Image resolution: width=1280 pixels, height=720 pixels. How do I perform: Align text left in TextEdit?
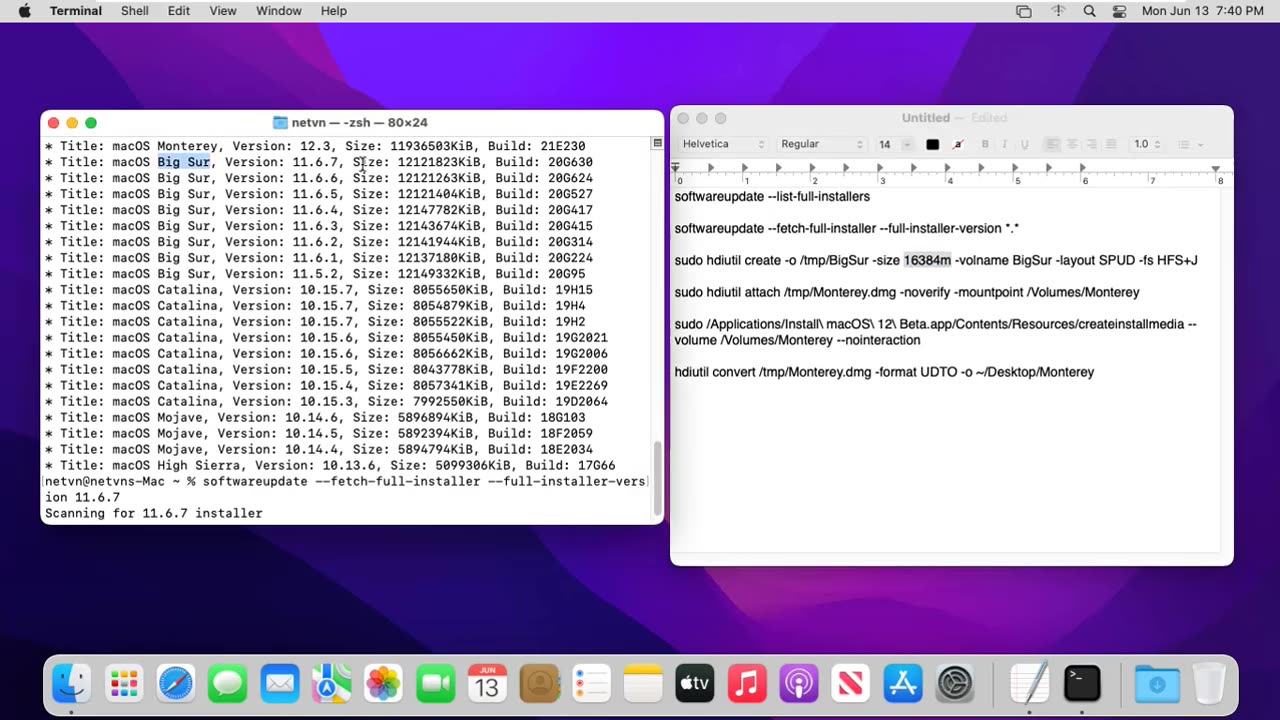1052,144
